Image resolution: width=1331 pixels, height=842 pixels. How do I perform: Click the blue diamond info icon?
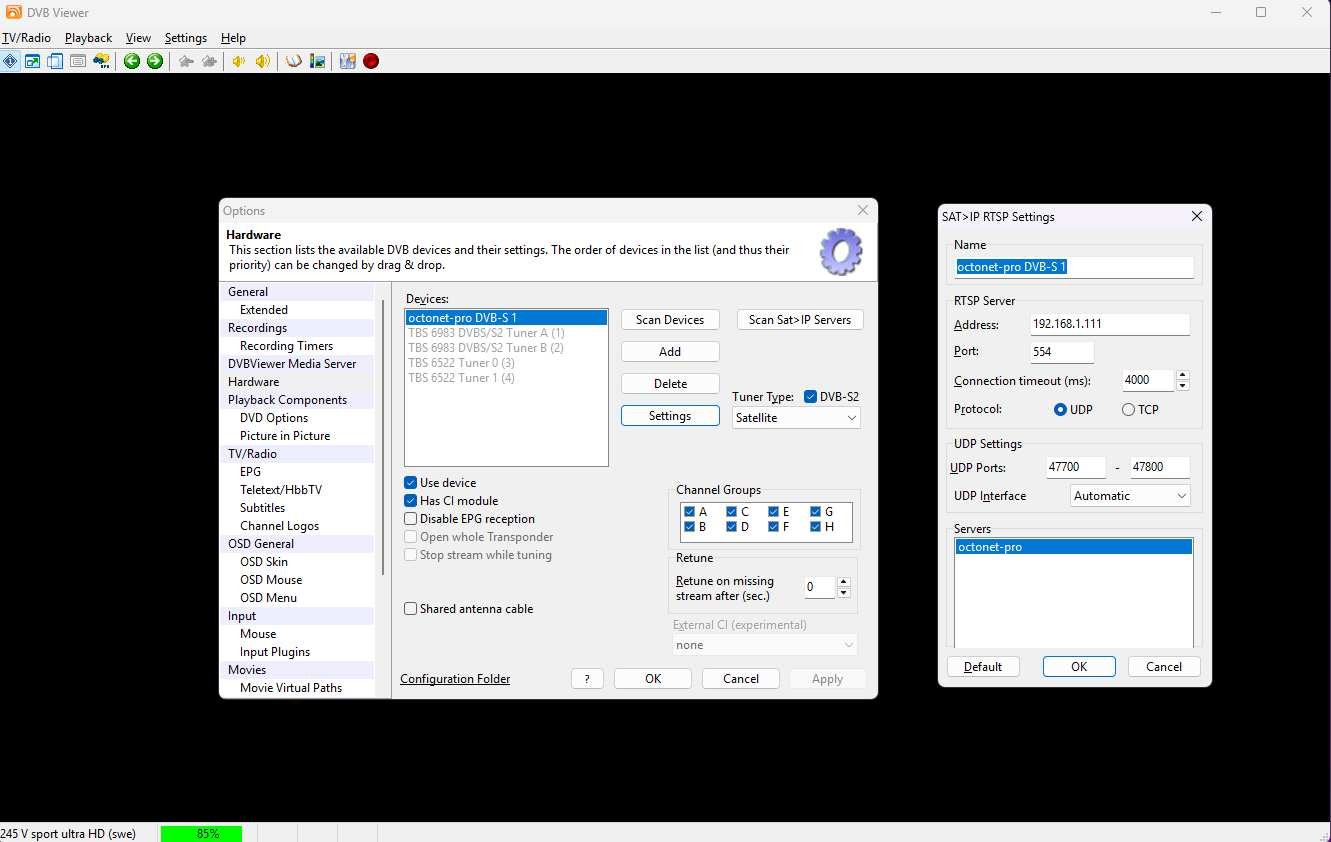(10, 61)
